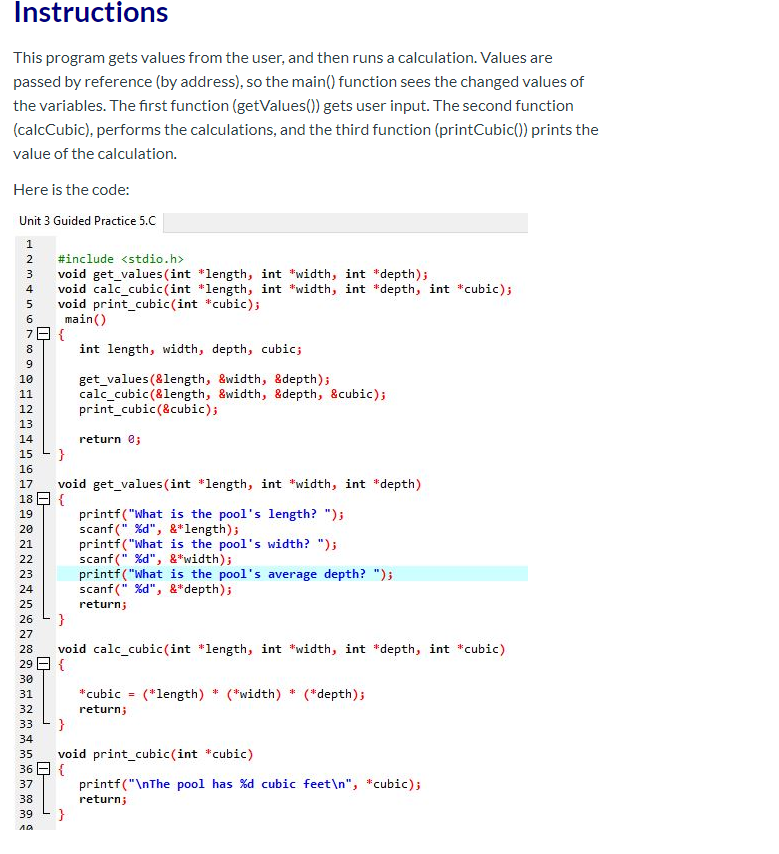Click the closing brace on line 26
The width and height of the screenshot is (779, 854).
point(62,619)
